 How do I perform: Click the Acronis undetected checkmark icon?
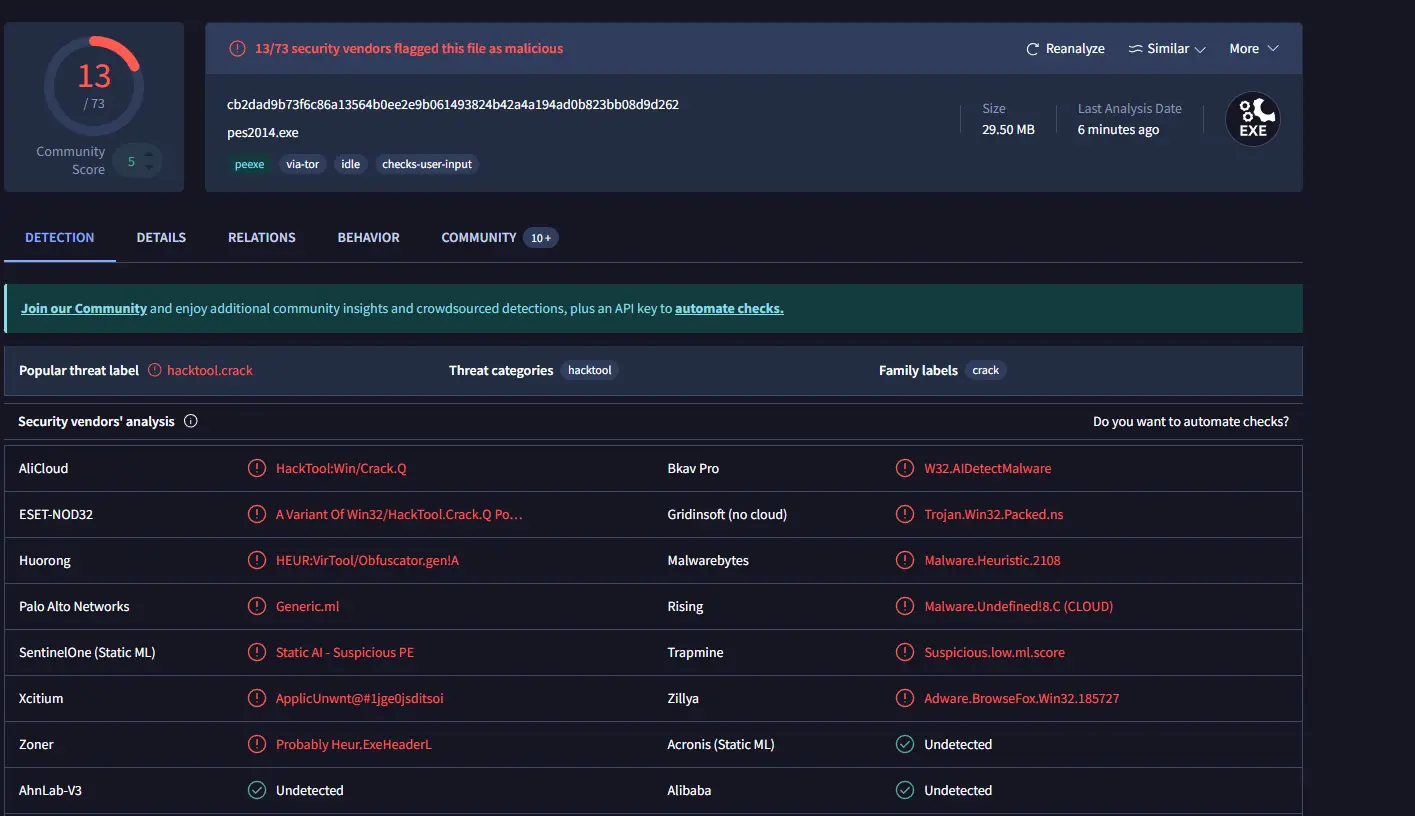pos(905,744)
